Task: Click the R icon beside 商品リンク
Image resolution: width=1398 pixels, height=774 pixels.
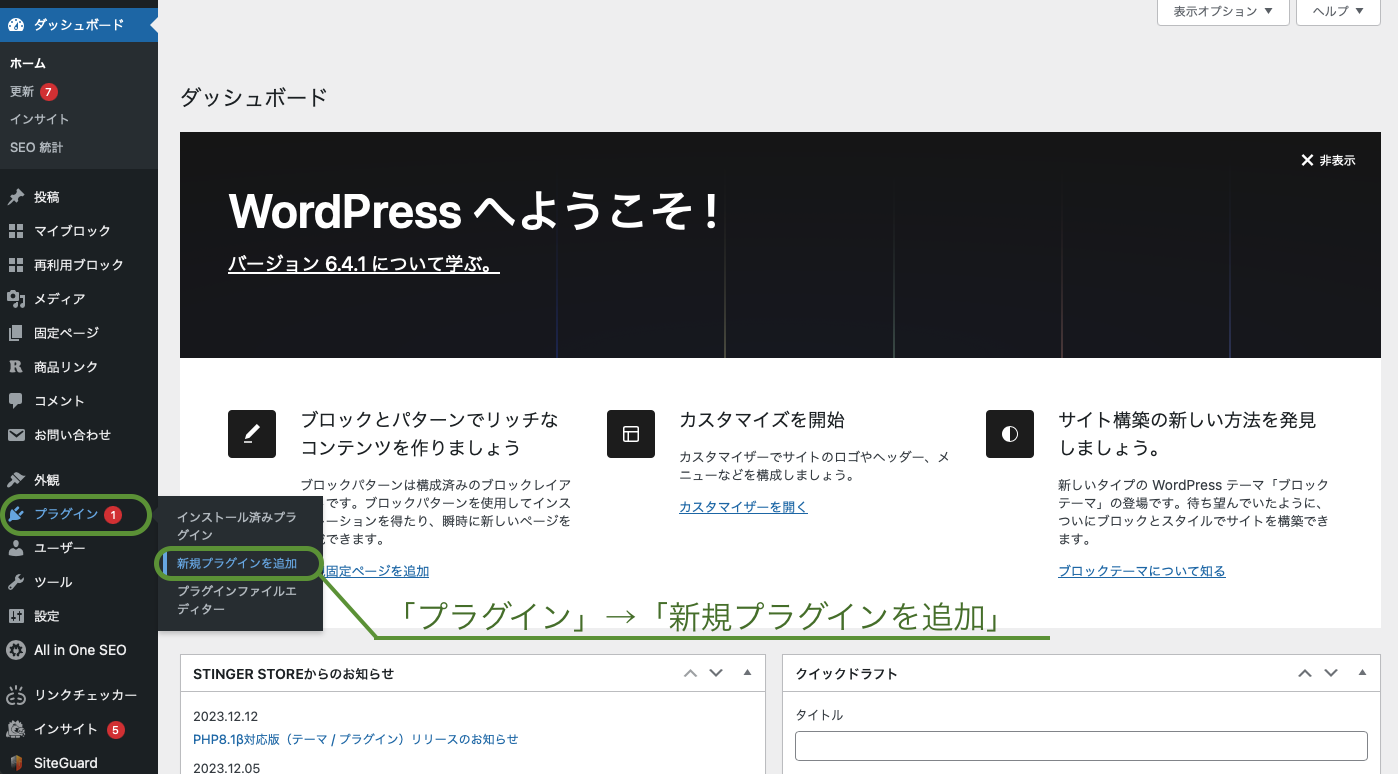Action: [16, 367]
